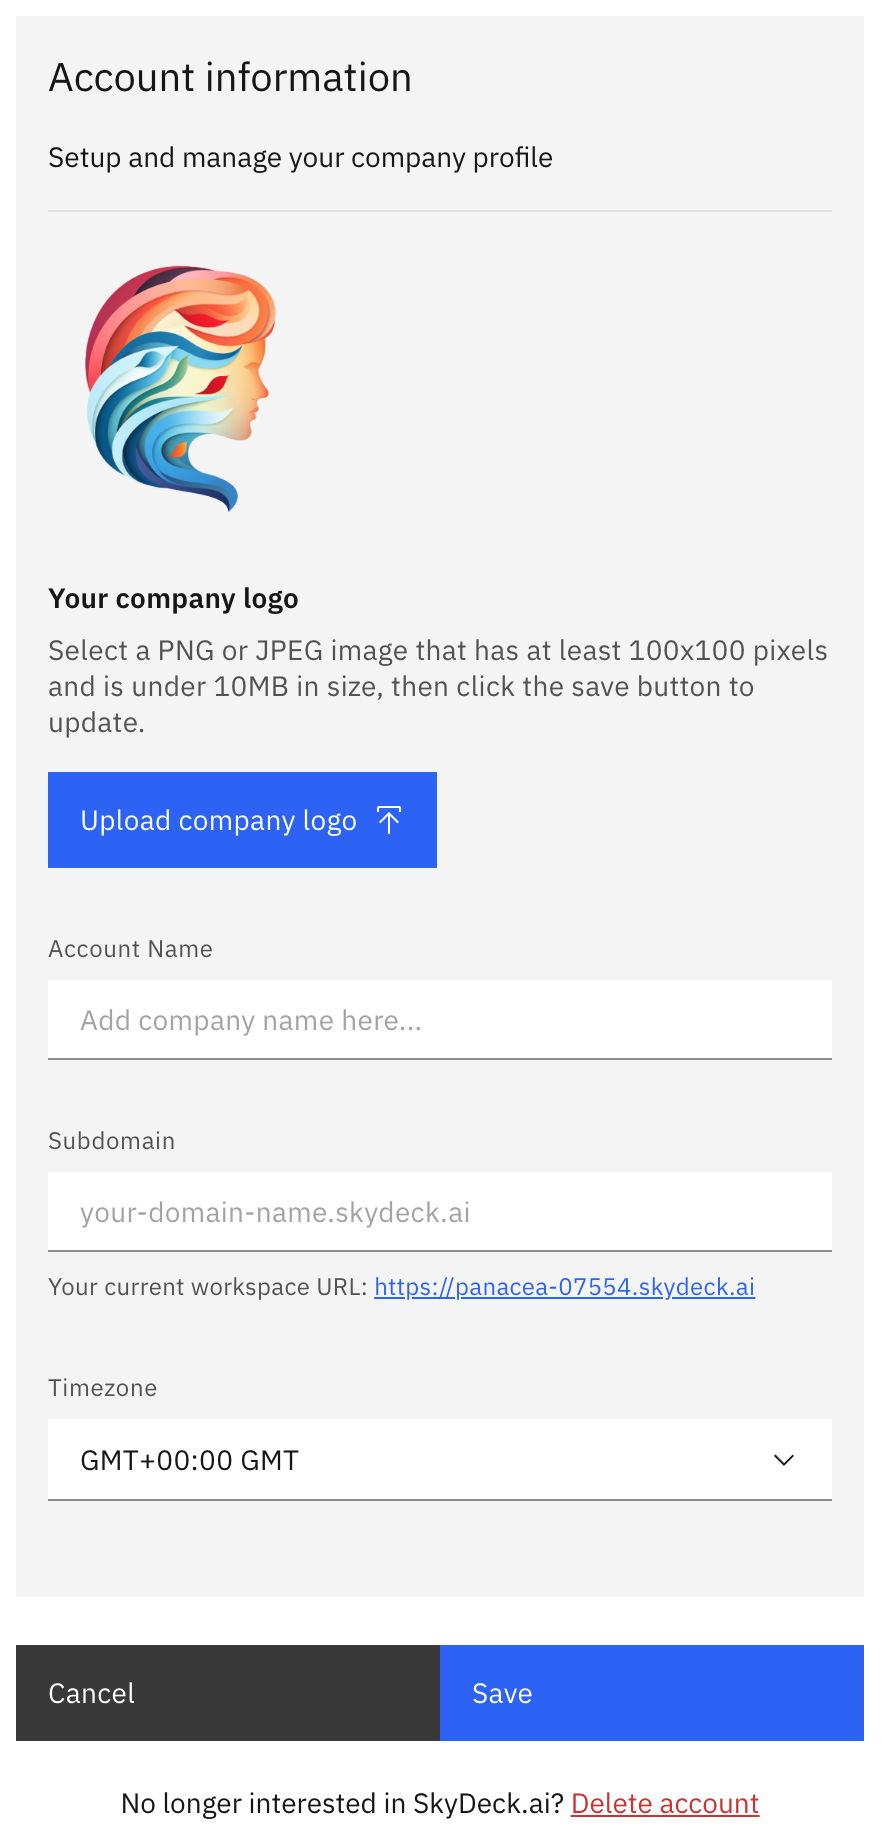Click the Account information heading
Viewport: 882px width, 1846px height.
[x=230, y=76]
